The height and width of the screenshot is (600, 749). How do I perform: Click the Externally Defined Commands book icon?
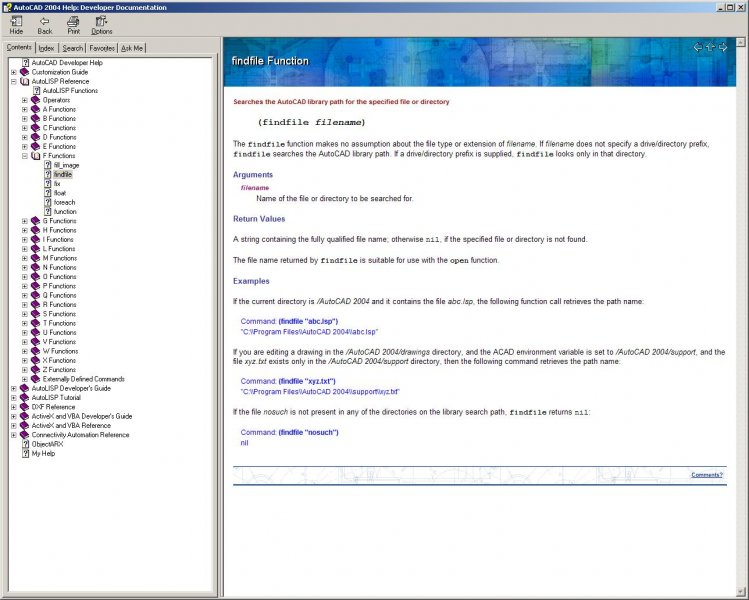(35, 379)
